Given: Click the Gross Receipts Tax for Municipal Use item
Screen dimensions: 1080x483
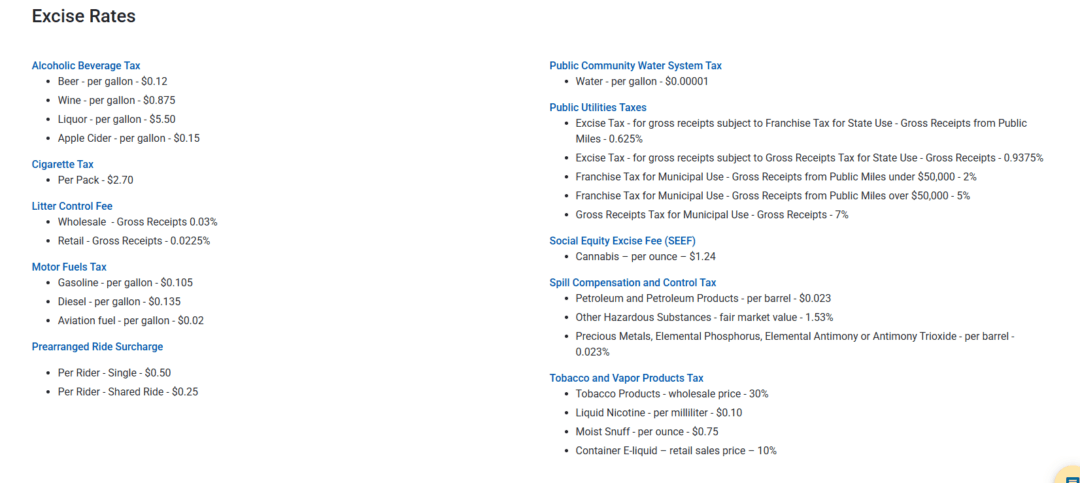Looking at the screenshot, I should 712,214.
